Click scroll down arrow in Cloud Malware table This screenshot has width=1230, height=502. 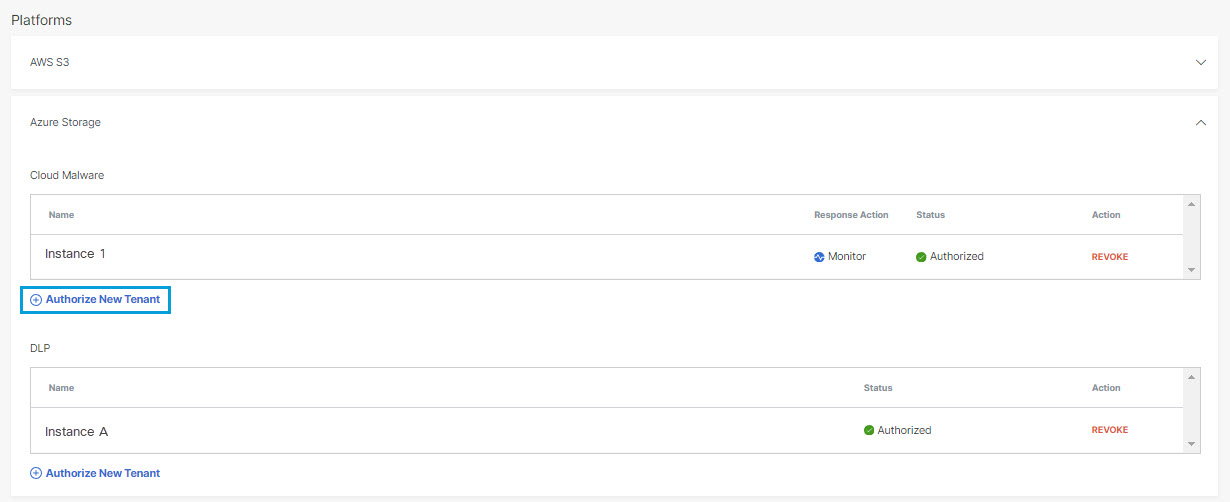pyautogui.click(x=1191, y=270)
